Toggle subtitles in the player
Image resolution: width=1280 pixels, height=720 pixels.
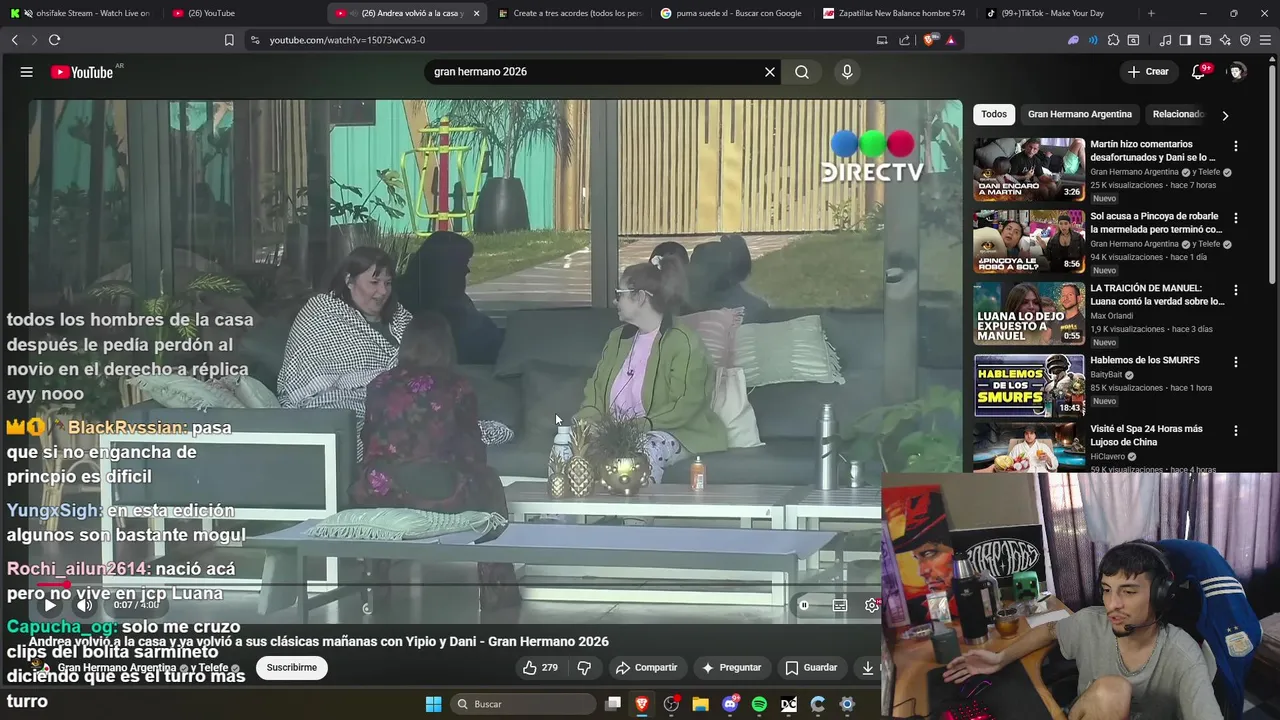(840, 605)
